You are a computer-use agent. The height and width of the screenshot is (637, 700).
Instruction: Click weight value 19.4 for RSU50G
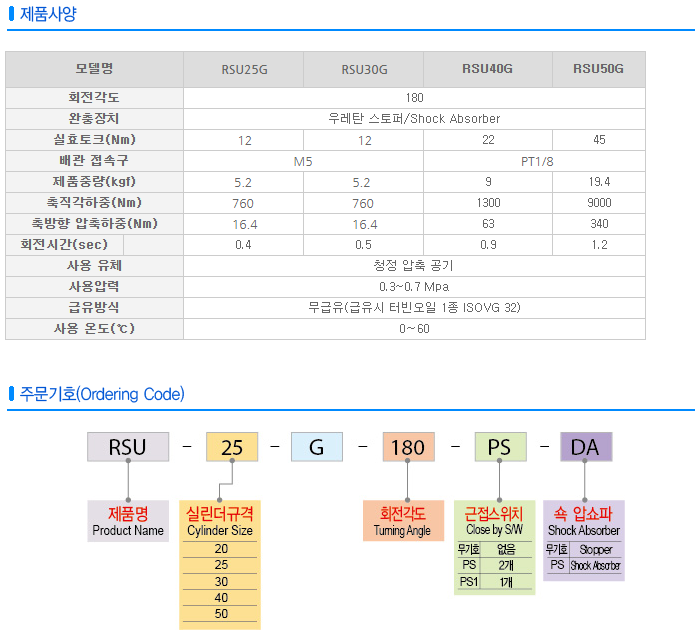599,182
